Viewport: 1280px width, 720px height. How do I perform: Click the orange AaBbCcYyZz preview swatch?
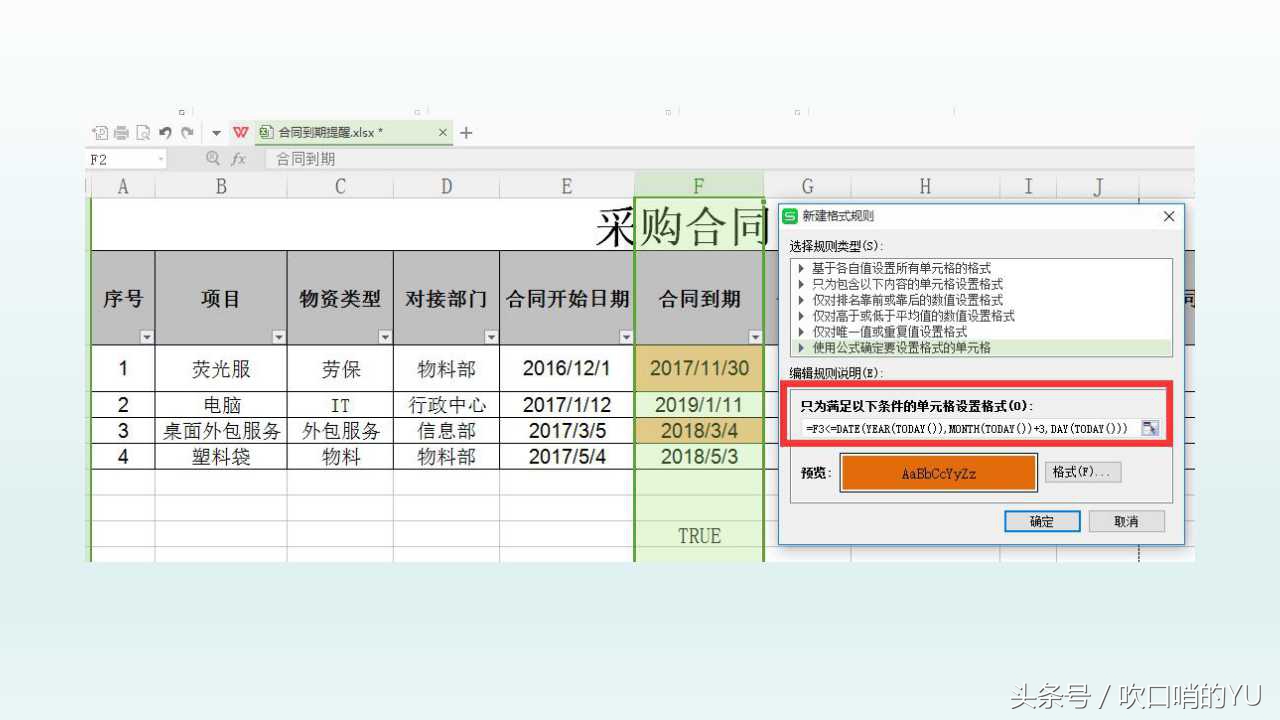[x=937, y=472]
